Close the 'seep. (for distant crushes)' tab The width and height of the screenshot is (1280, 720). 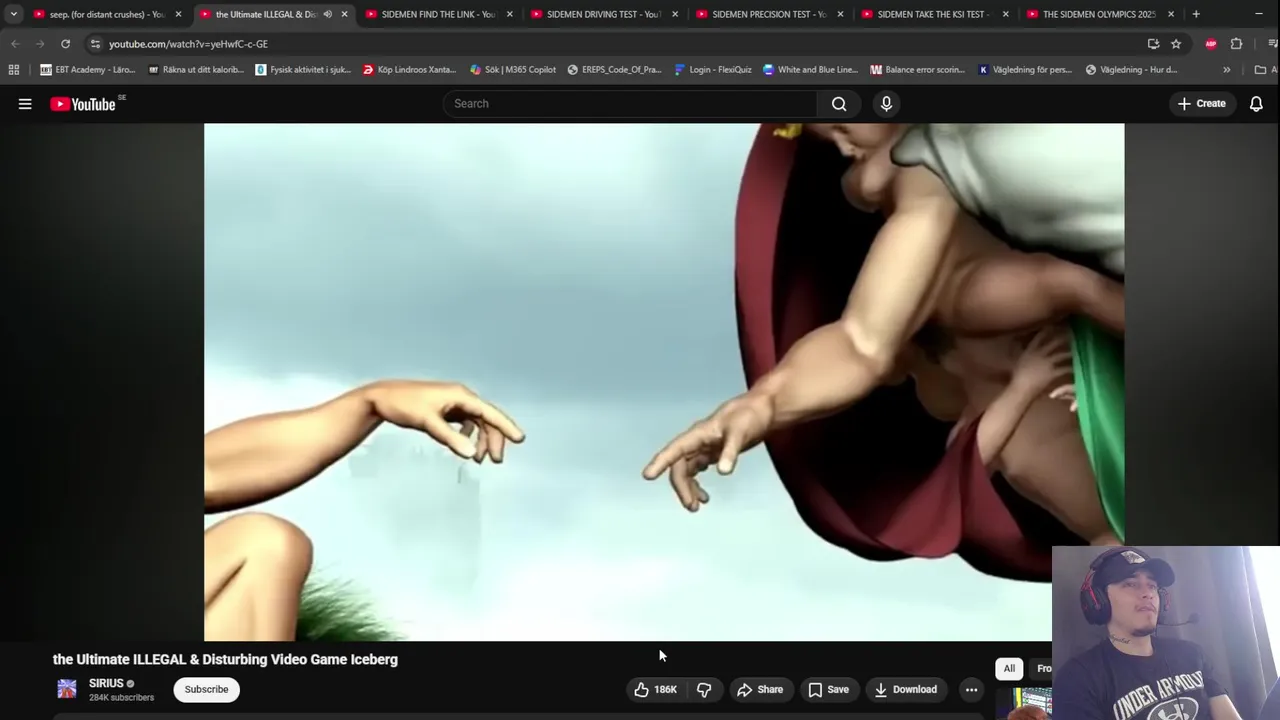click(178, 14)
